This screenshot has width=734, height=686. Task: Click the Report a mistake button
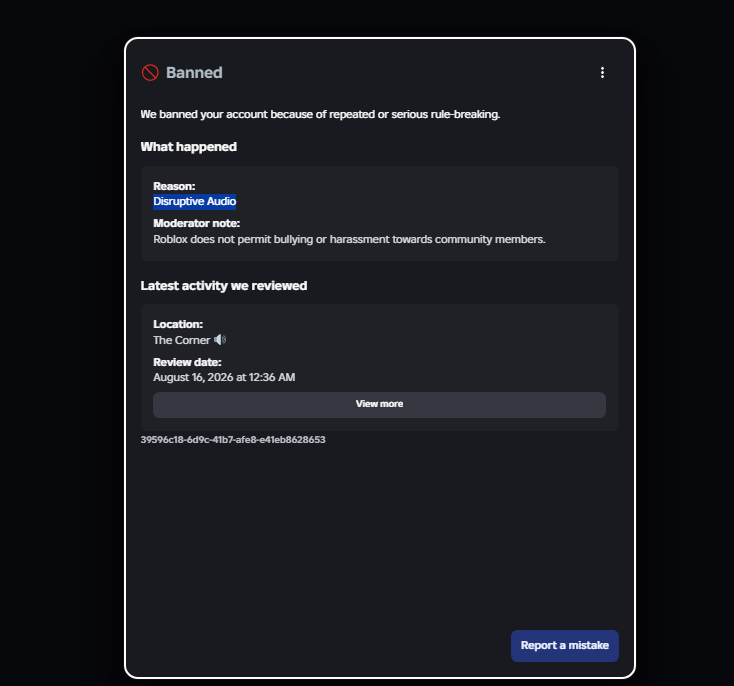point(565,646)
